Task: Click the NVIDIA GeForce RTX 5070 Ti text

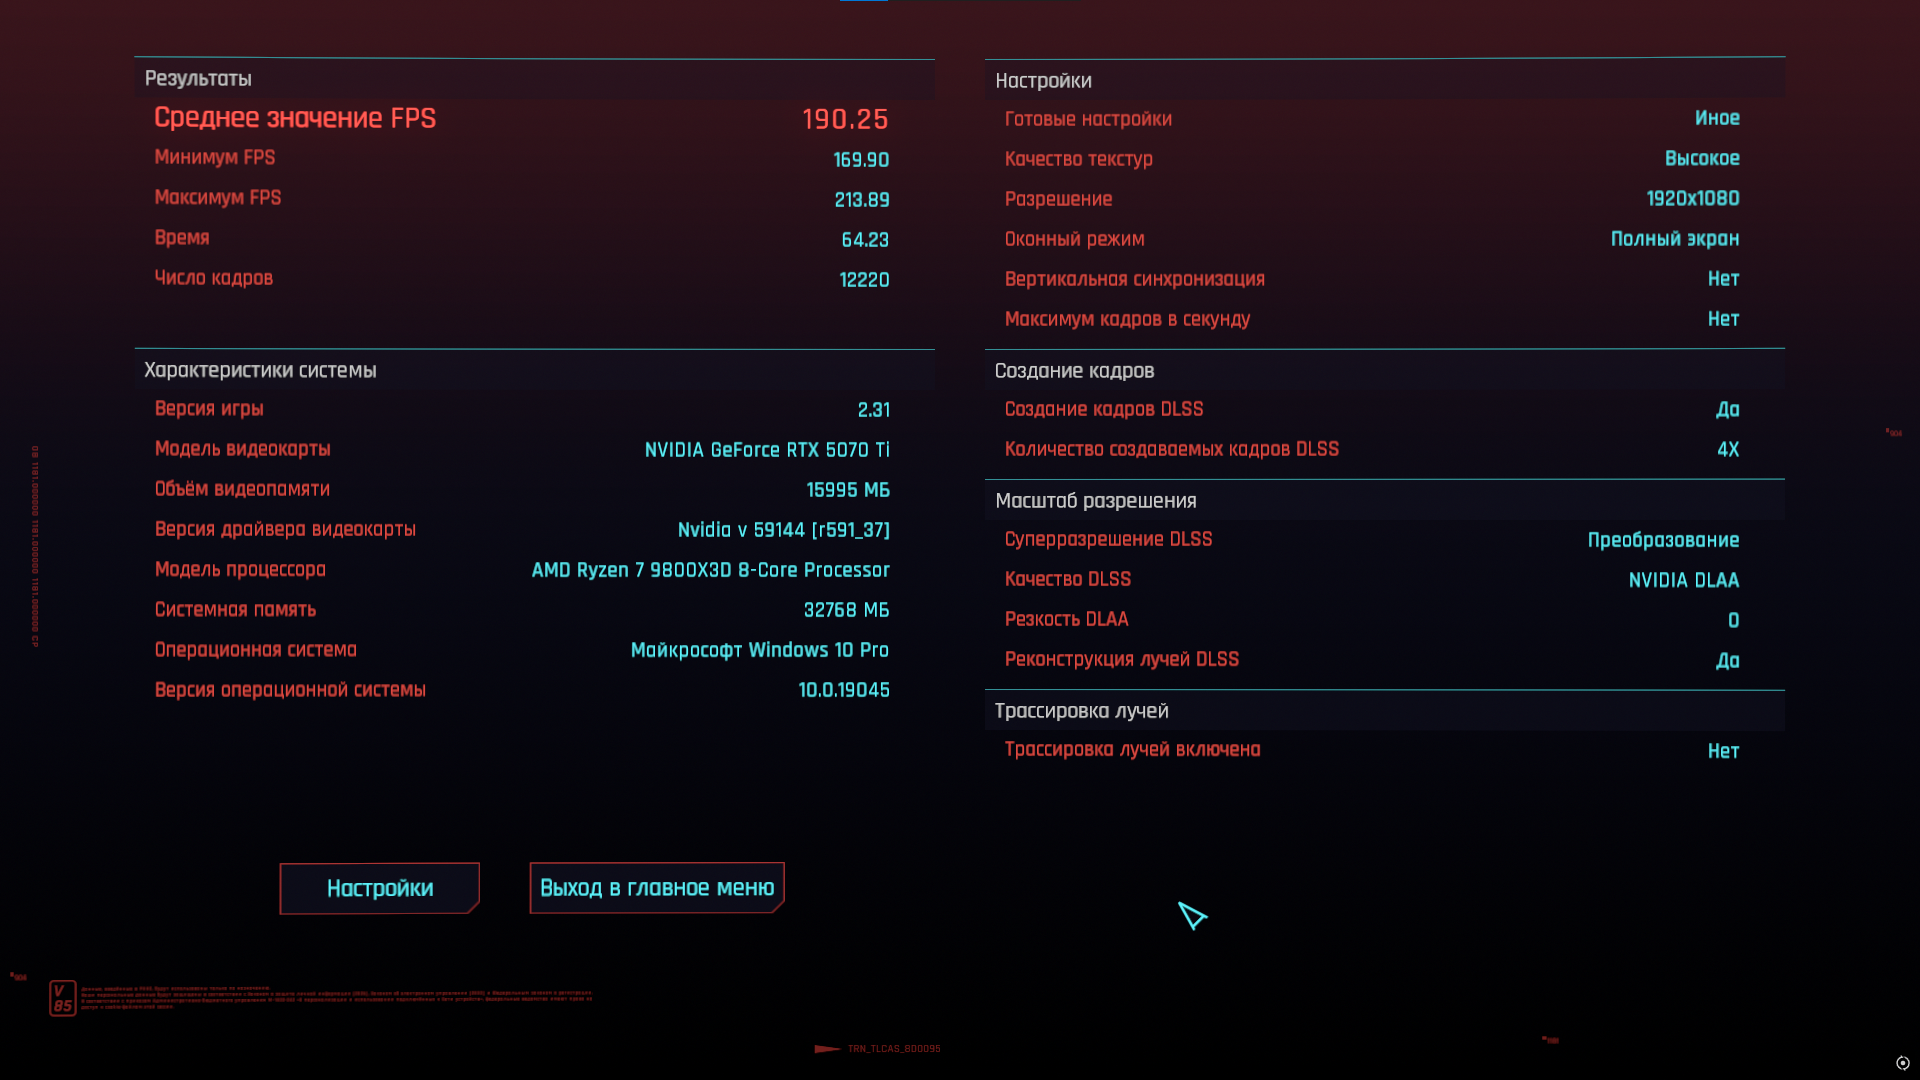Action: click(x=766, y=450)
